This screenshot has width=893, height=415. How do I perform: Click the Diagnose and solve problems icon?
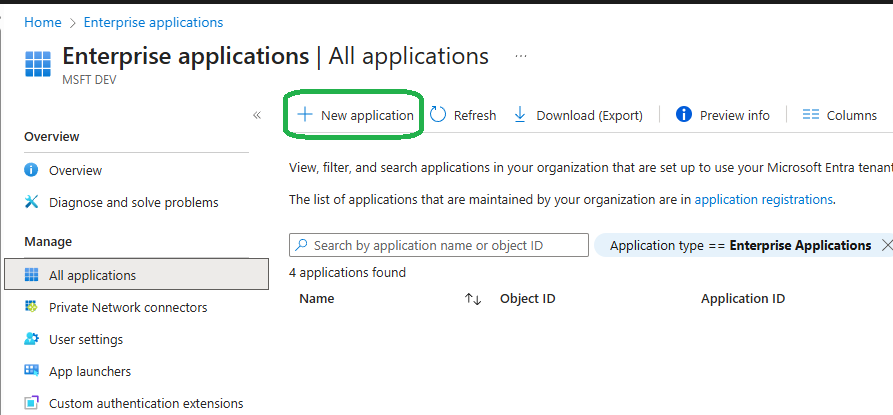31,202
